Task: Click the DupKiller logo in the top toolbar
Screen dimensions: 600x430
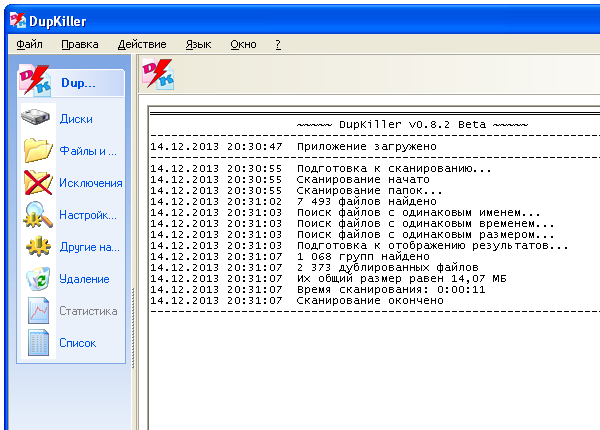Action: pos(158,74)
